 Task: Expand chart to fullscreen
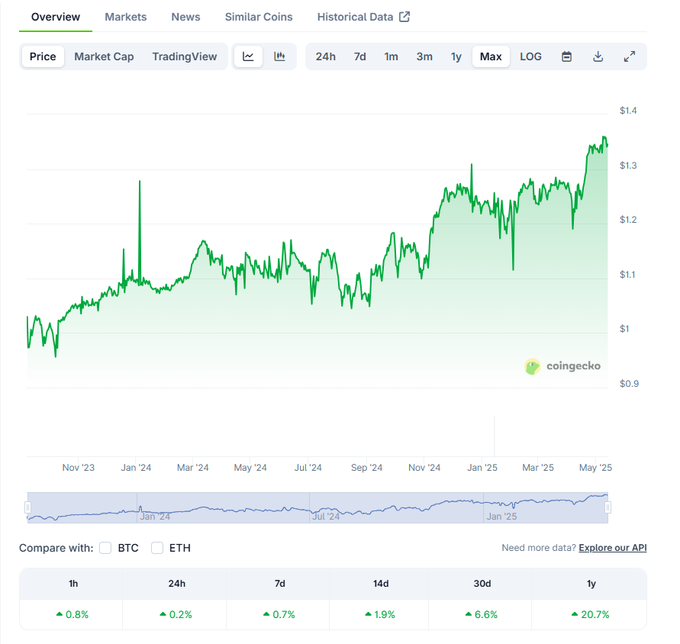629,57
